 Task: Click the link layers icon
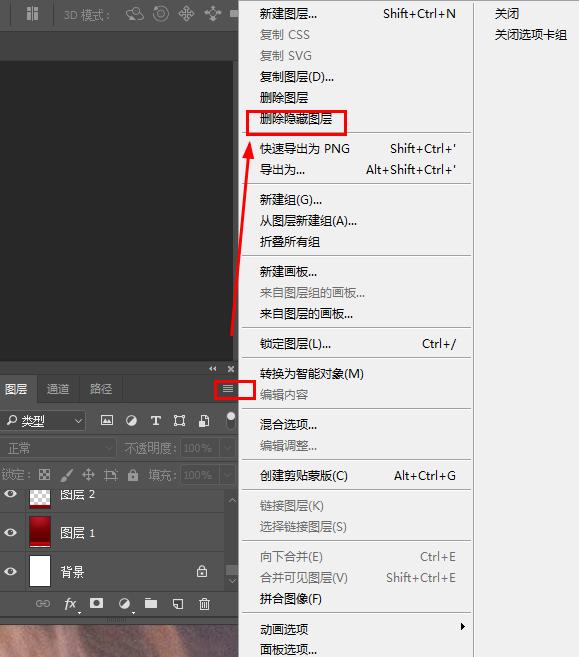pos(43,603)
